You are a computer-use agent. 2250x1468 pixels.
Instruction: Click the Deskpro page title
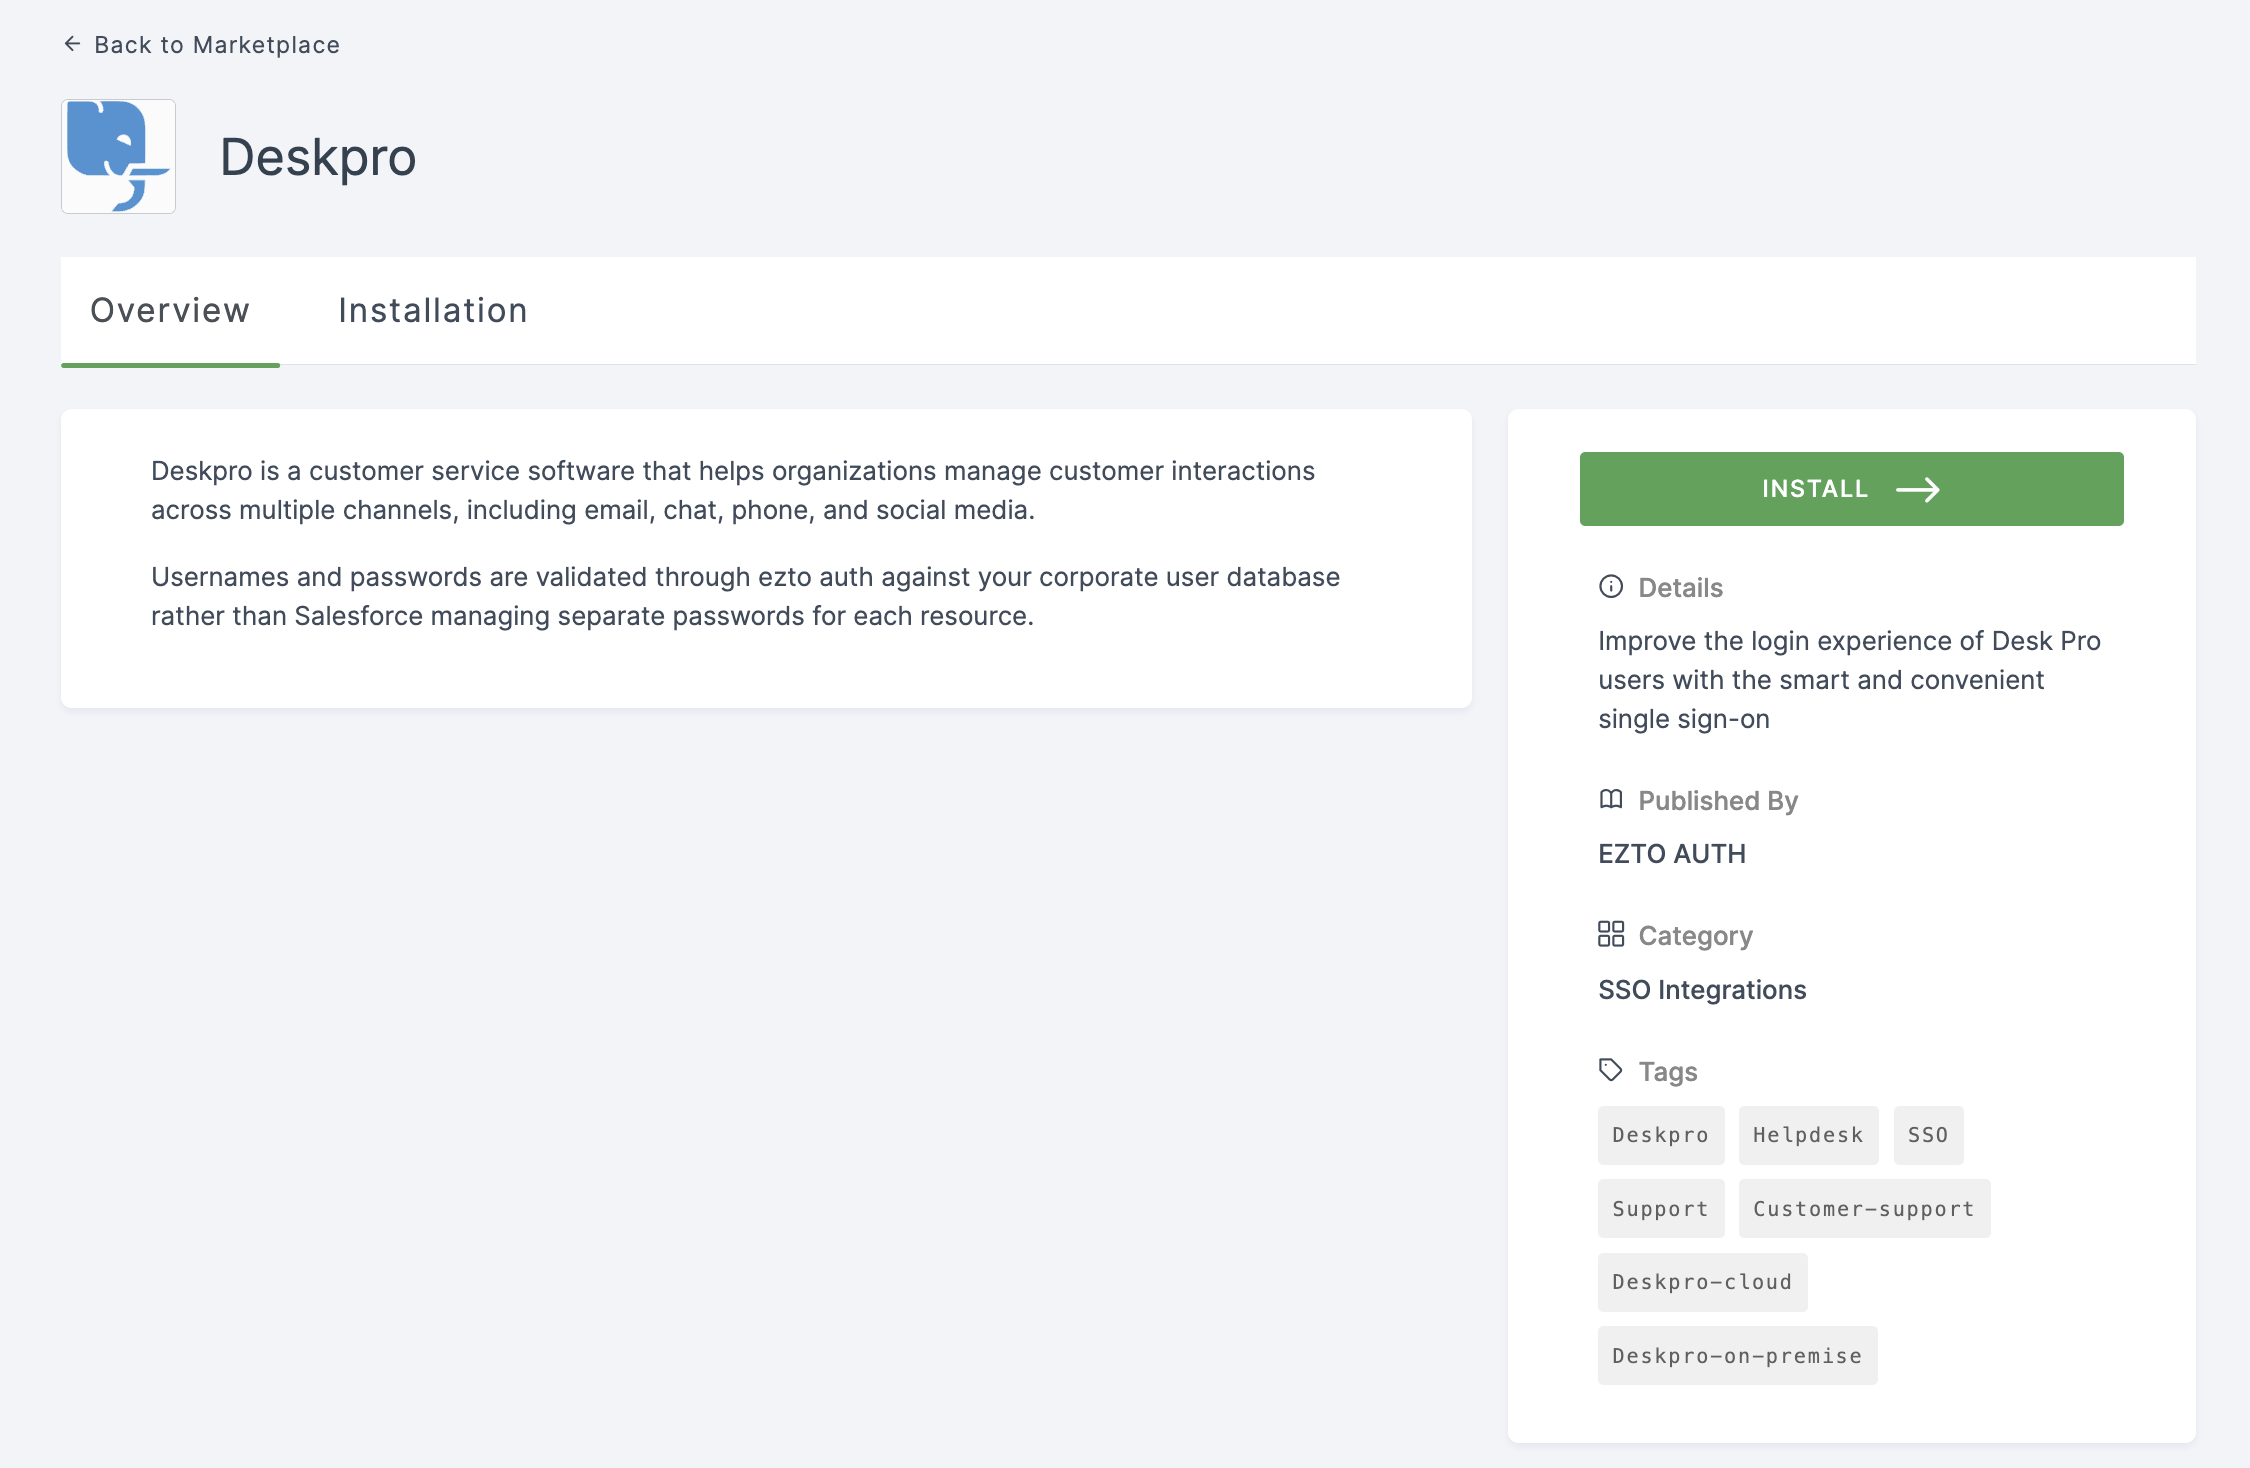[x=318, y=157]
